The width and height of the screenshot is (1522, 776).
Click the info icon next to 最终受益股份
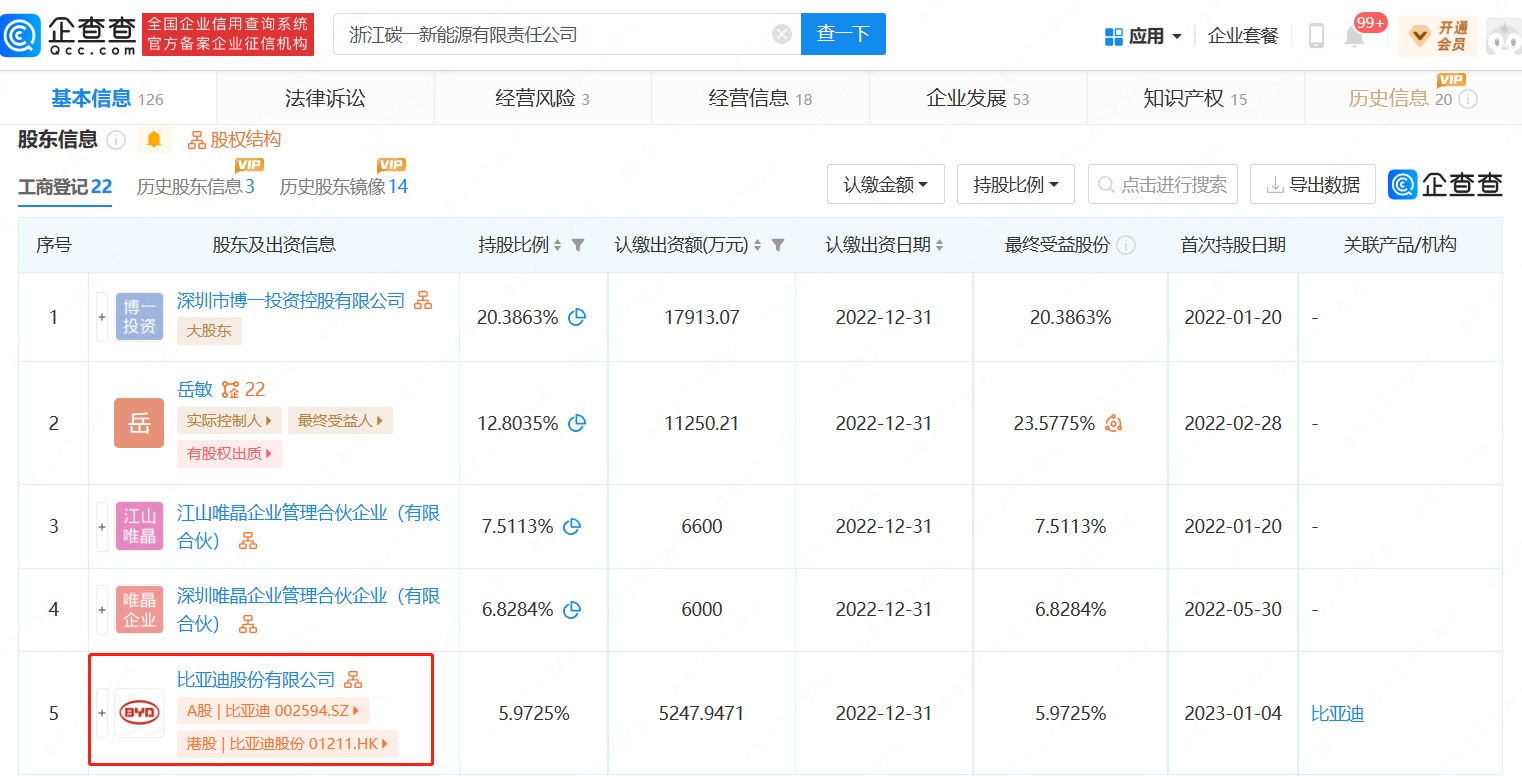pyautogui.click(x=1126, y=245)
